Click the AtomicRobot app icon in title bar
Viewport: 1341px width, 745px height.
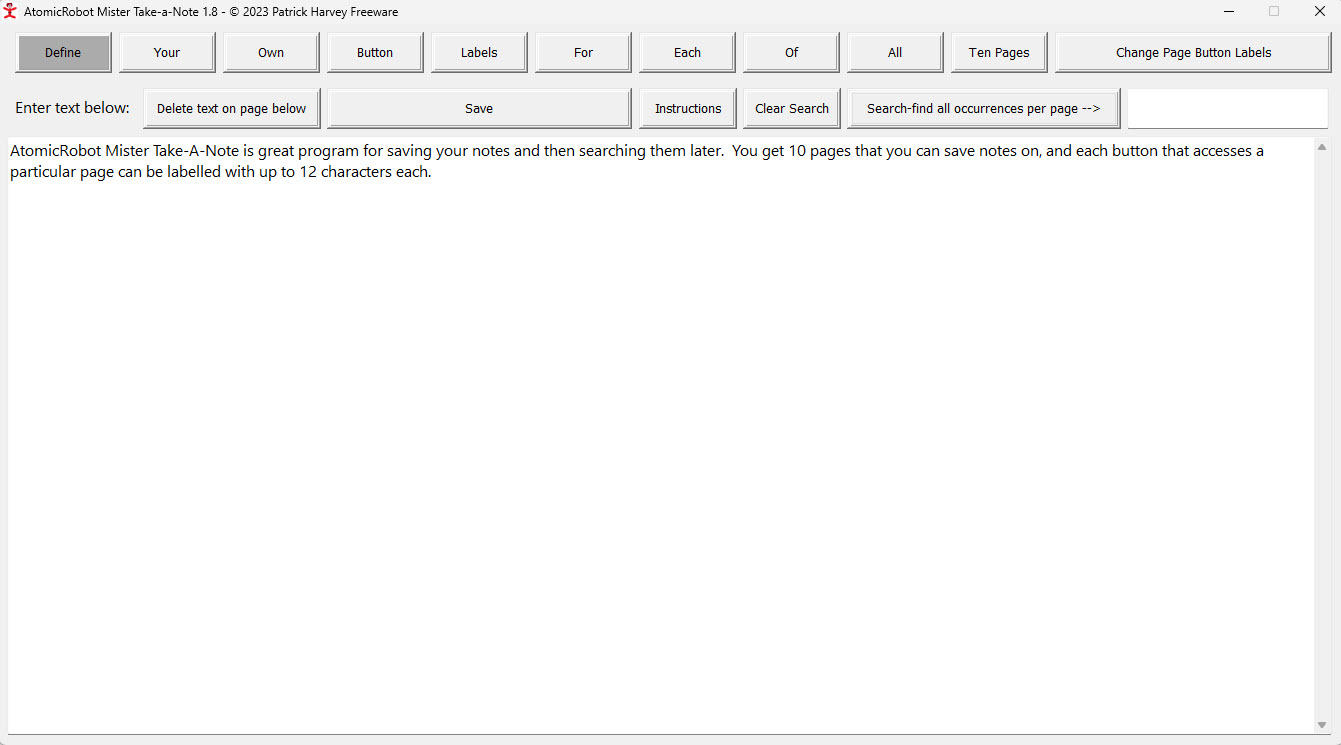[x=11, y=11]
